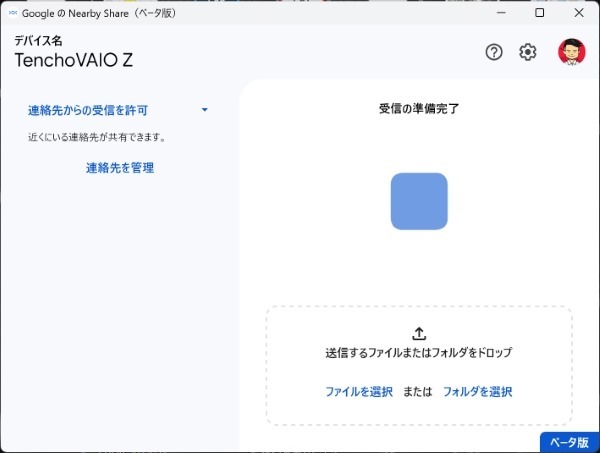Click the Nearby Share app icon in title bar
The height and width of the screenshot is (453, 600).
click(13, 13)
